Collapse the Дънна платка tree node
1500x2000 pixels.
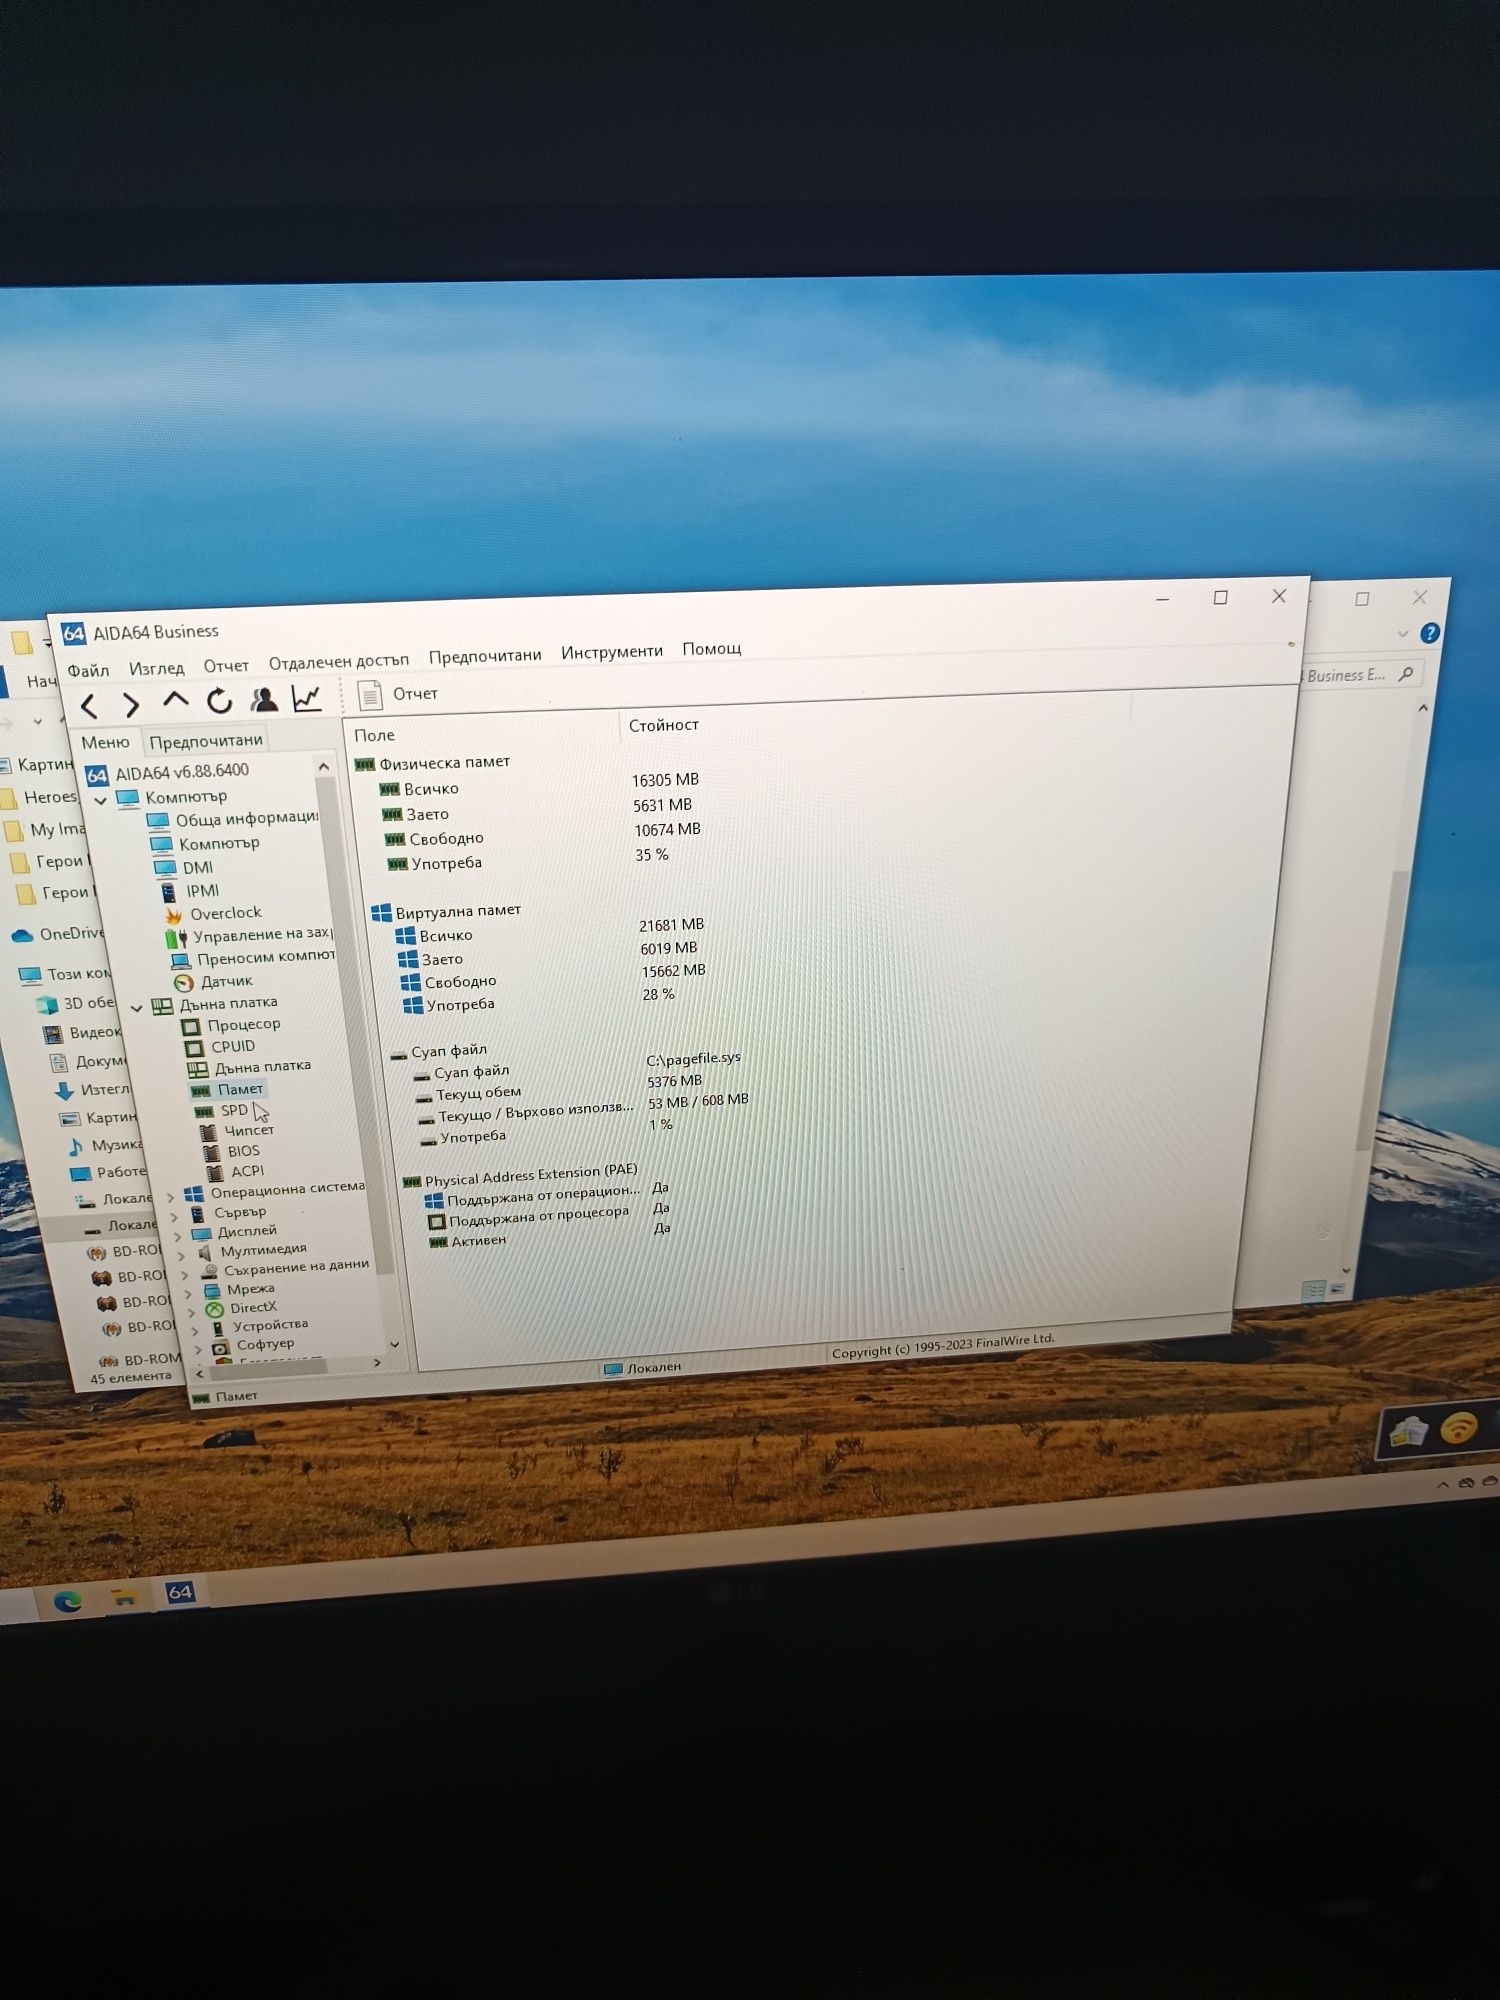pyautogui.click(x=136, y=1008)
